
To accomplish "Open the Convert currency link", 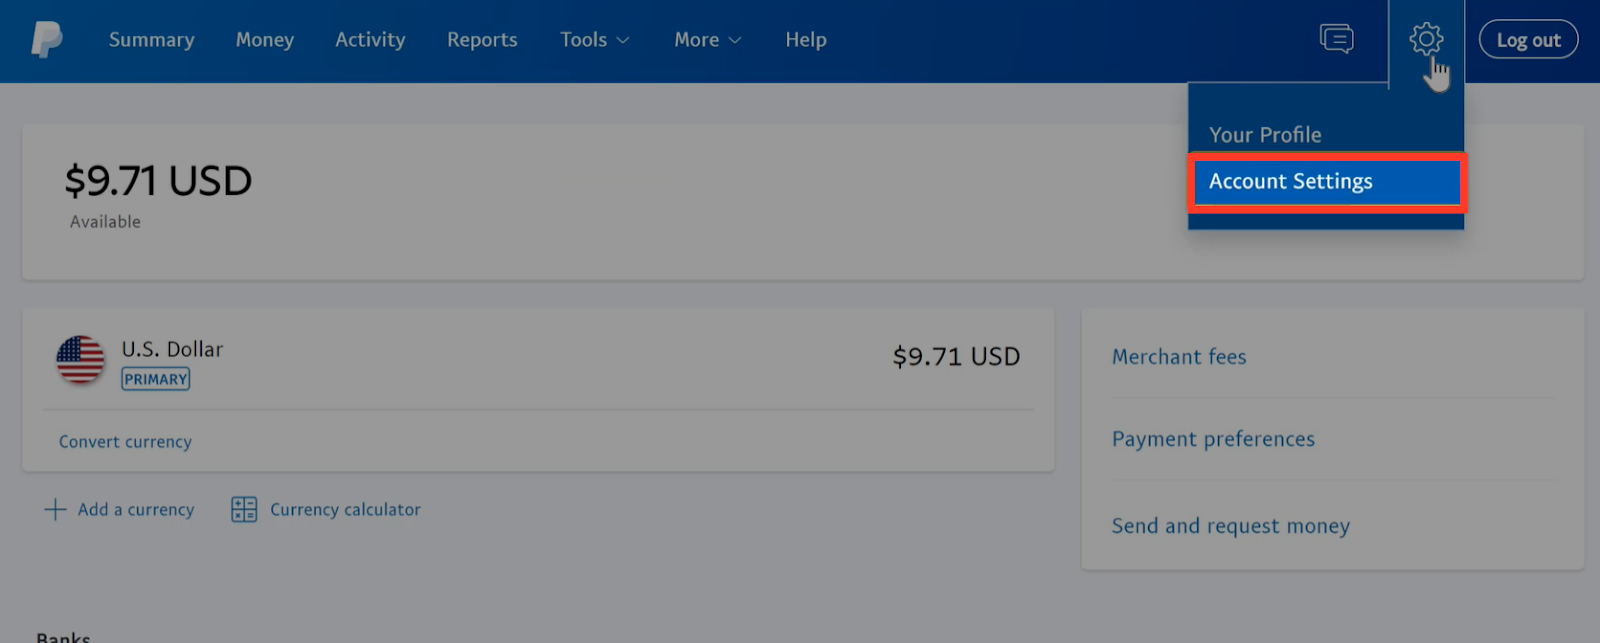I will tap(125, 442).
